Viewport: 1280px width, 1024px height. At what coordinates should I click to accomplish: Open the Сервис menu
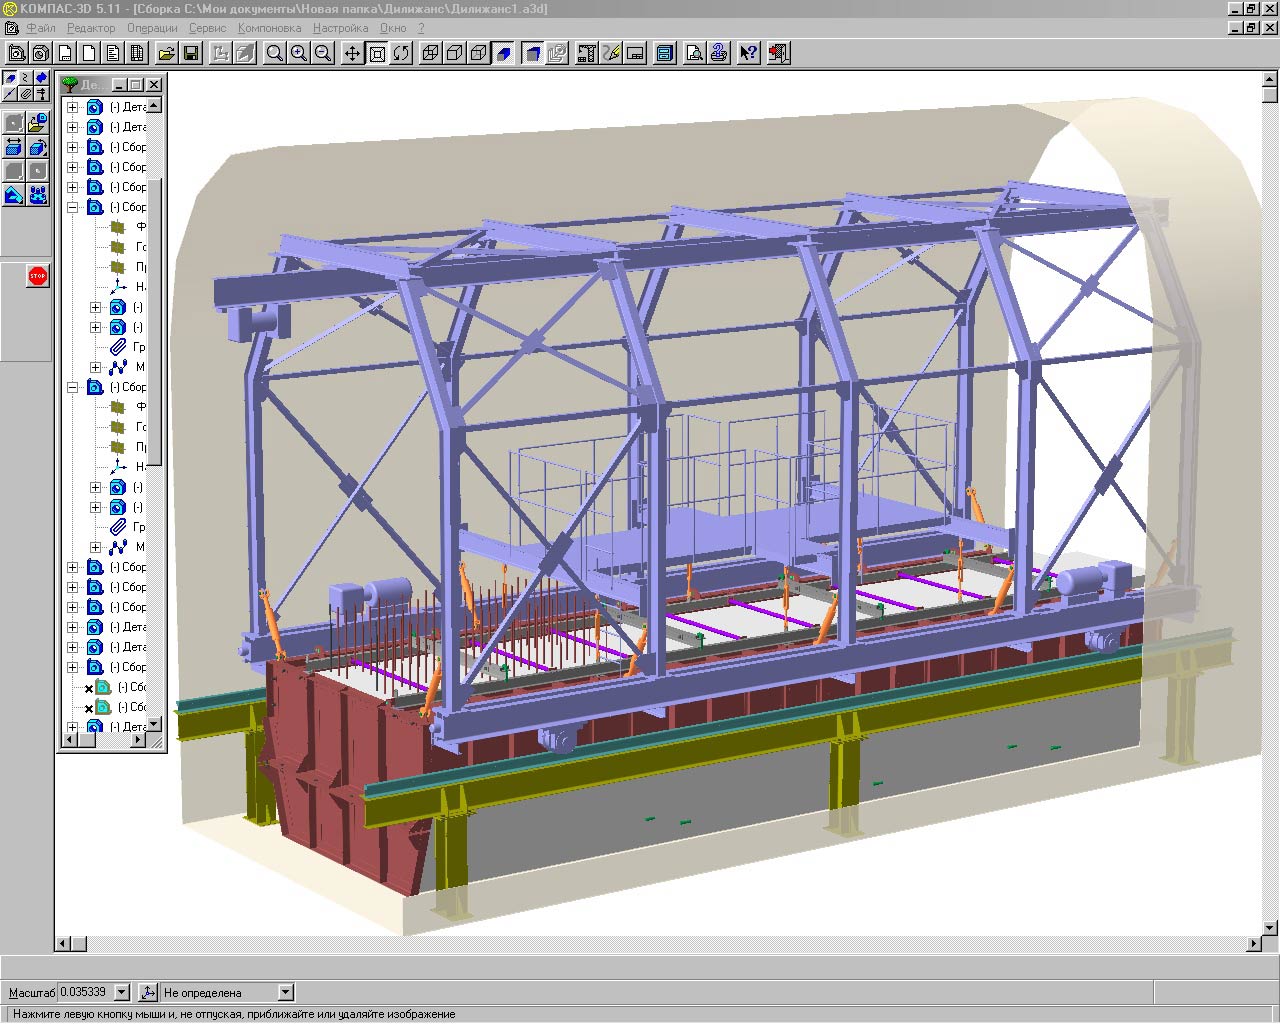point(207,28)
